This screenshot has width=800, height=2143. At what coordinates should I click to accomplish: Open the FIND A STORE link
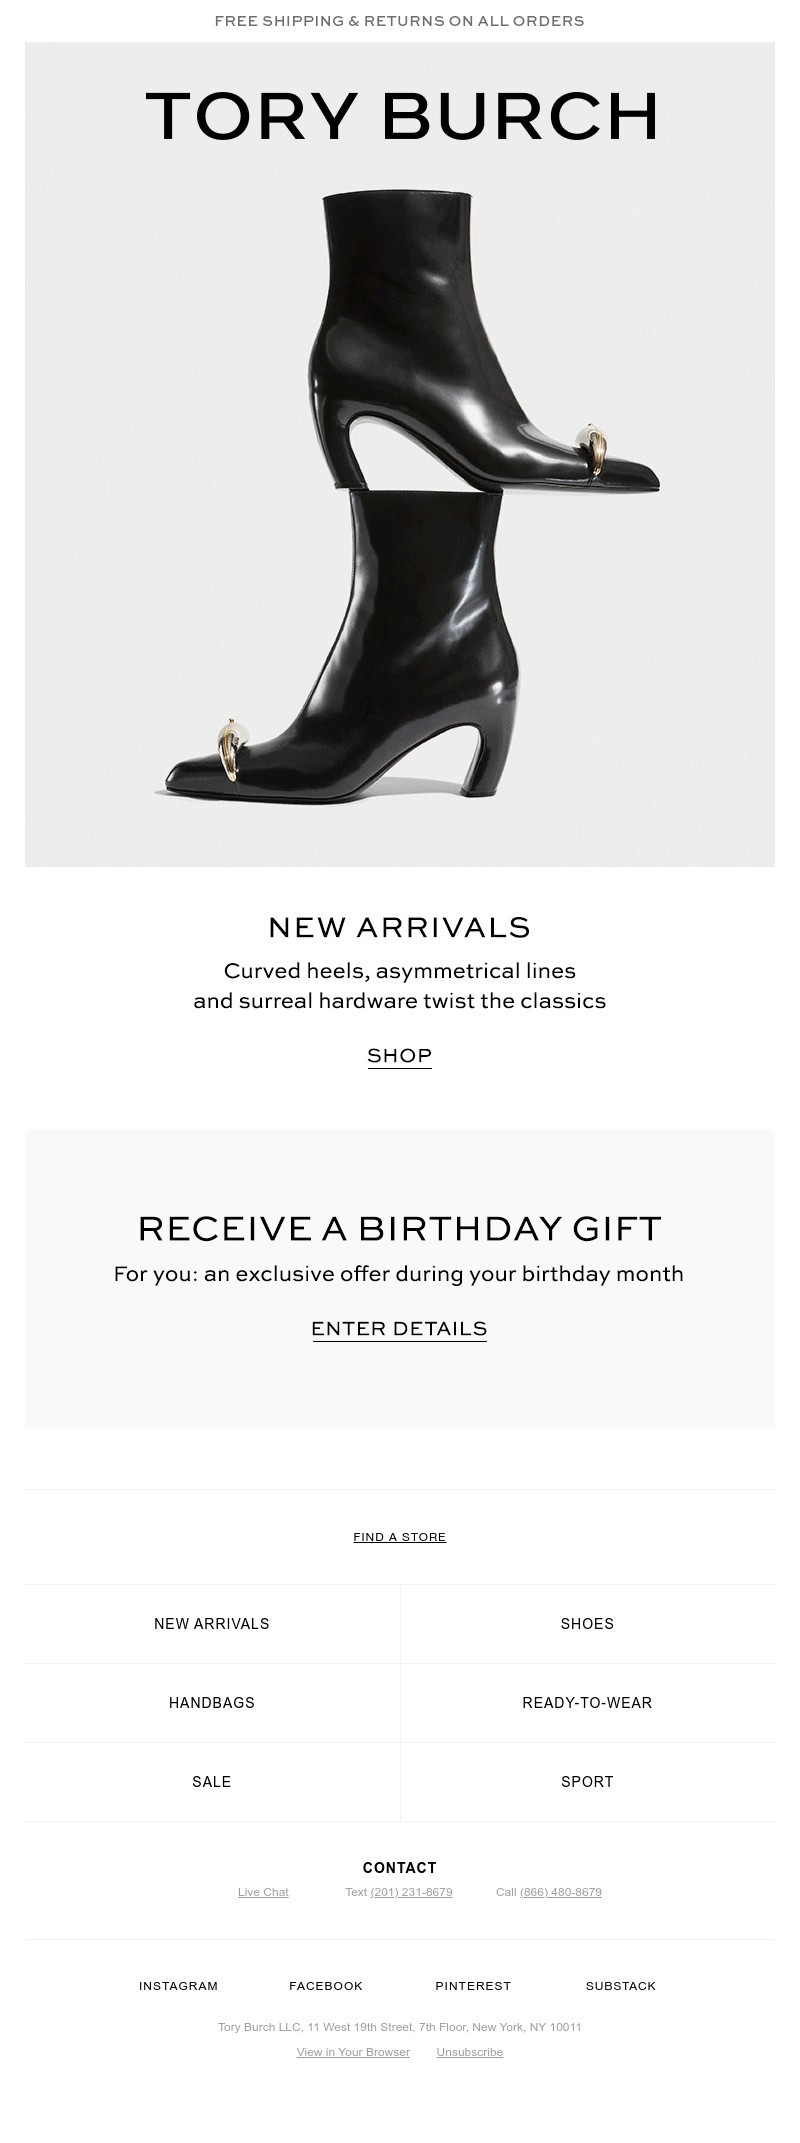coord(399,1537)
